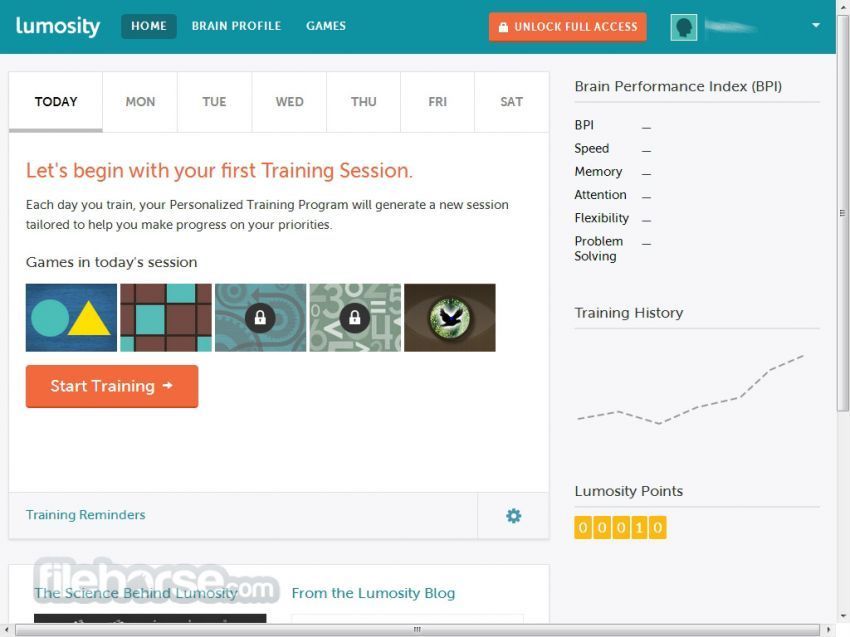The image size is (850, 637).
Task: Click Games in today's session label
Action: point(112,262)
